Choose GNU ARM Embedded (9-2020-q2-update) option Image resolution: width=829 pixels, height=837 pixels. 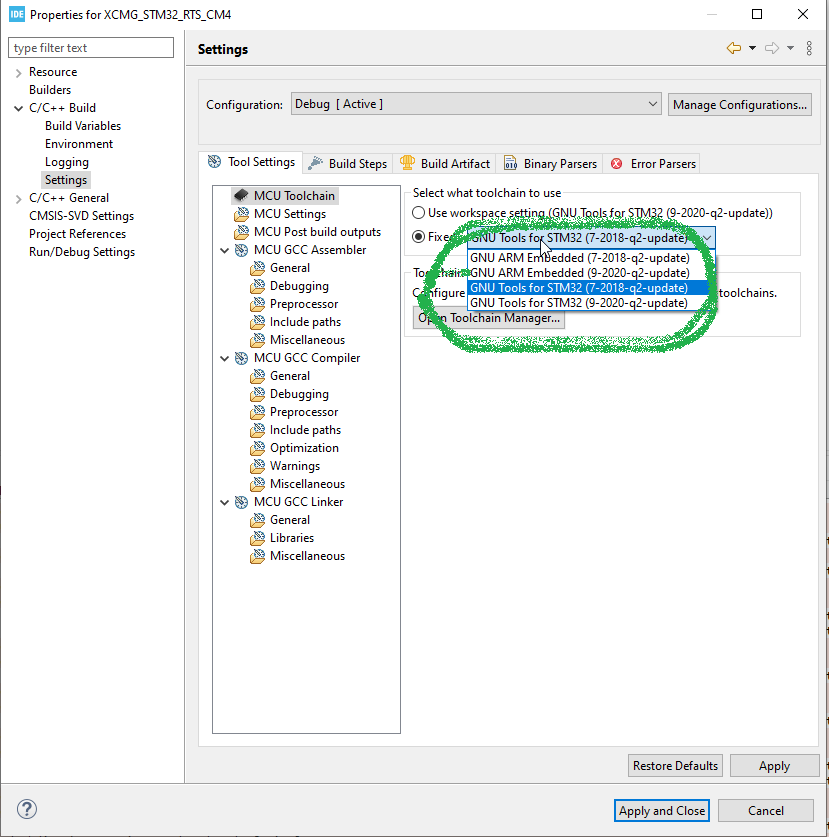[588, 273]
